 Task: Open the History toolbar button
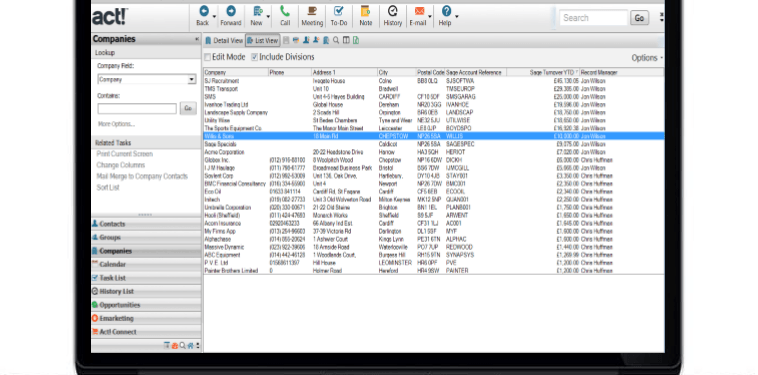point(393,16)
